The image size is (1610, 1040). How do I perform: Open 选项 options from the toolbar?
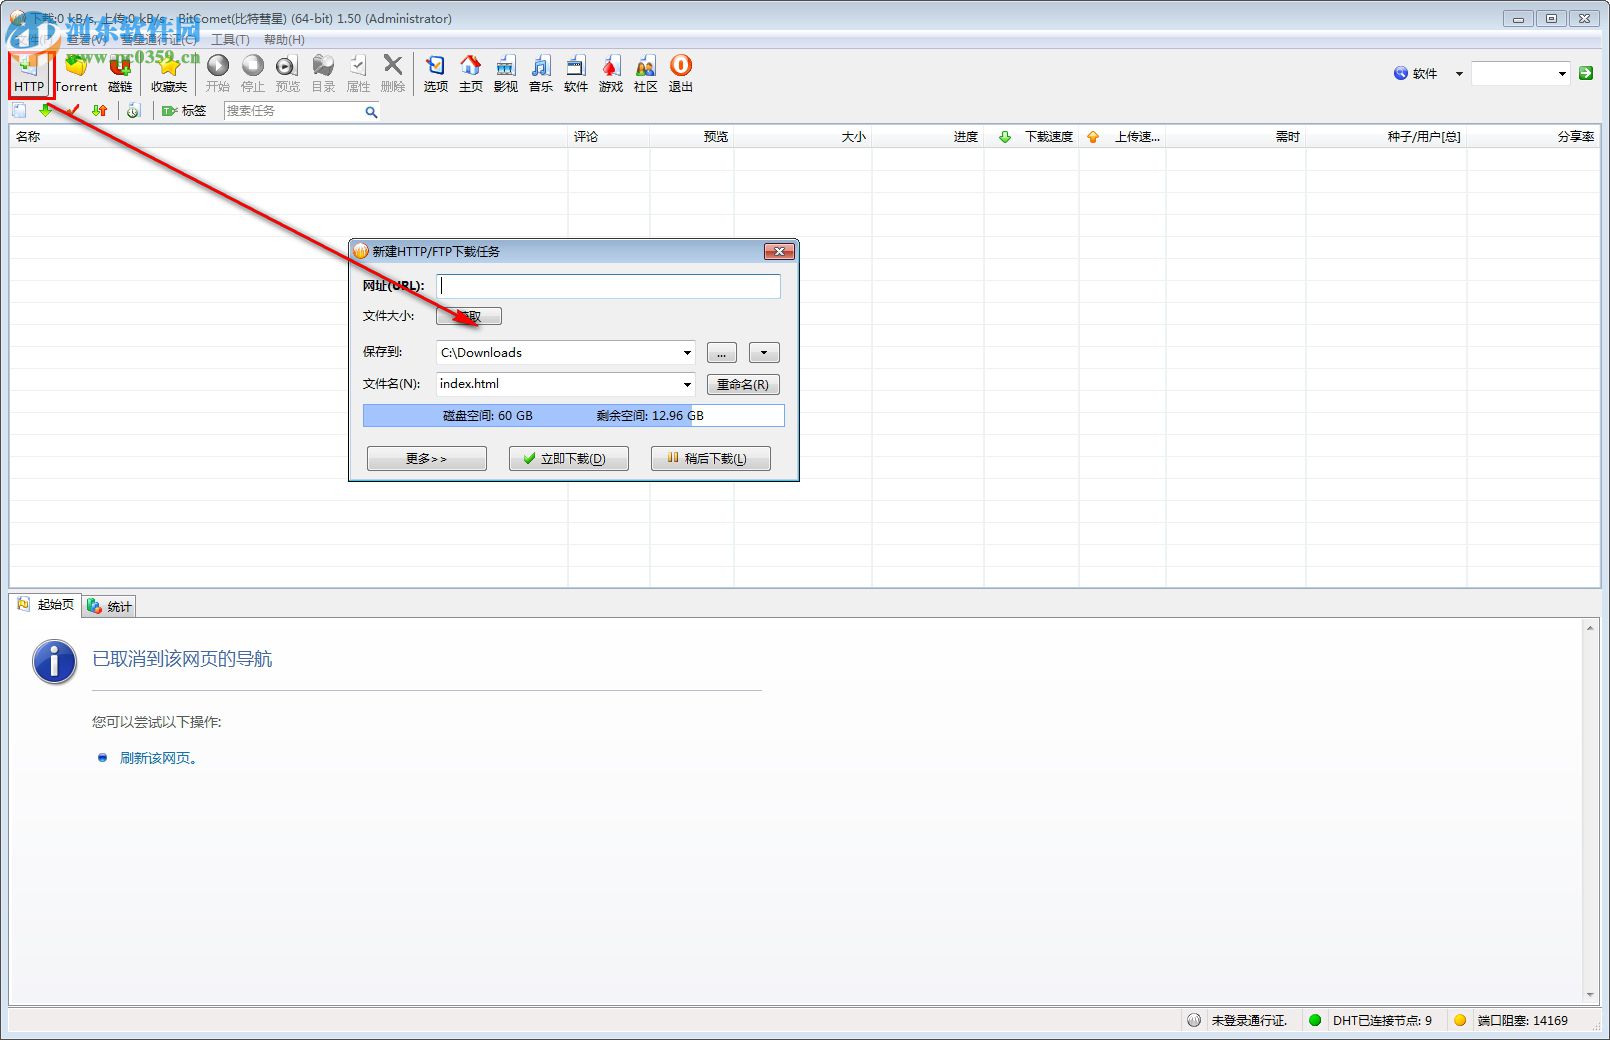[436, 73]
